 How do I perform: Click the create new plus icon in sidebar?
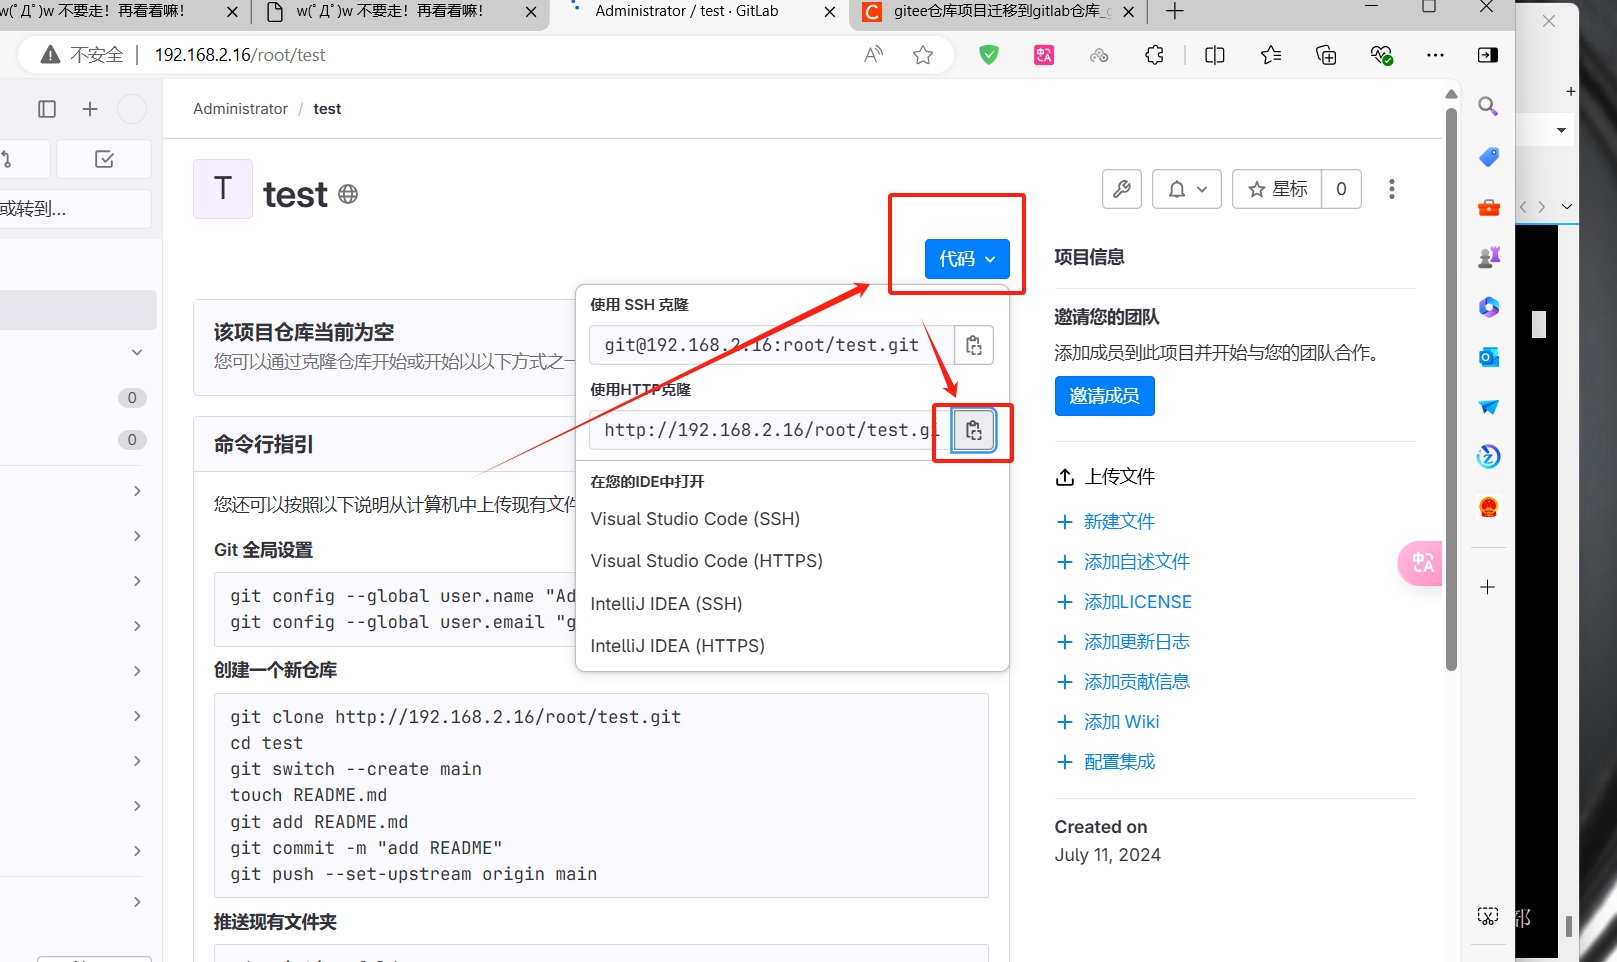tap(90, 109)
